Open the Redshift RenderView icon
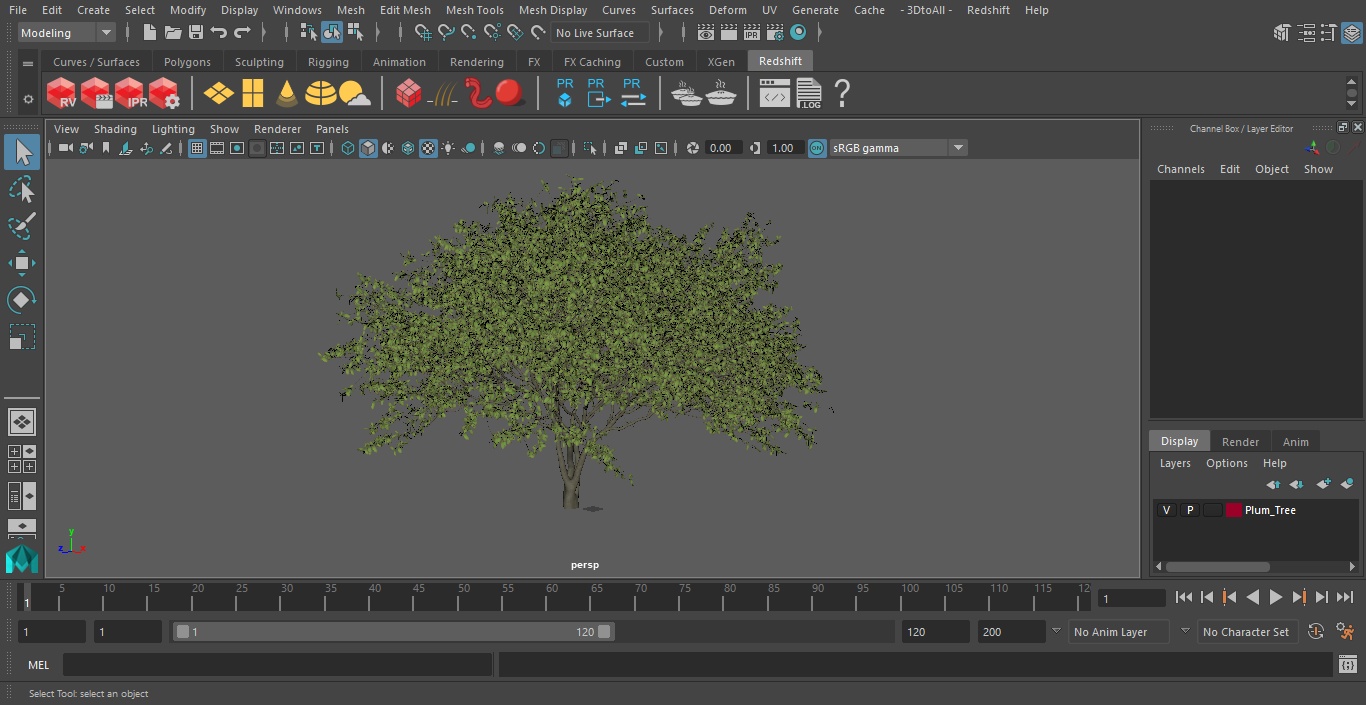Screen dimensions: 1366x705 [x=62, y=94]
